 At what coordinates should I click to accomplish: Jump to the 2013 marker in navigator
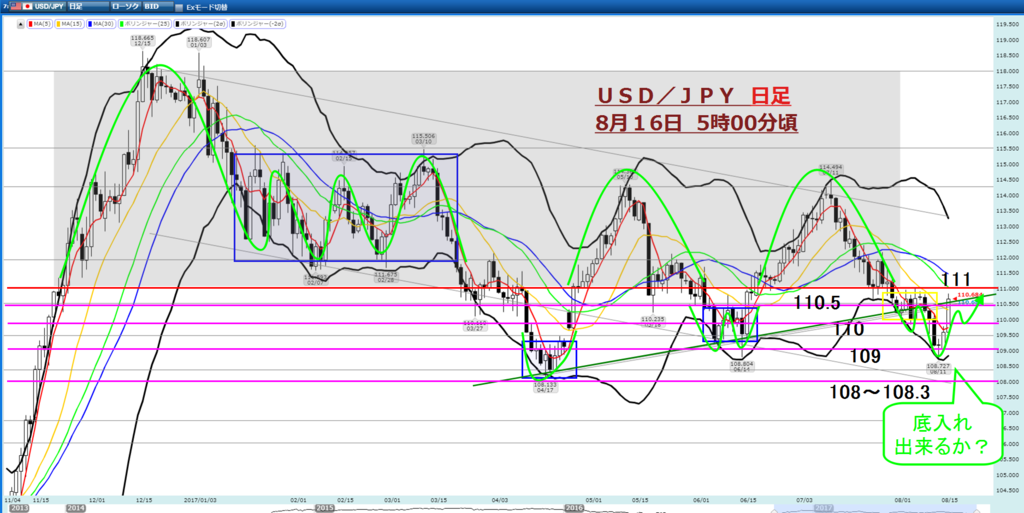pyautogui.click(x=19, y=507)
